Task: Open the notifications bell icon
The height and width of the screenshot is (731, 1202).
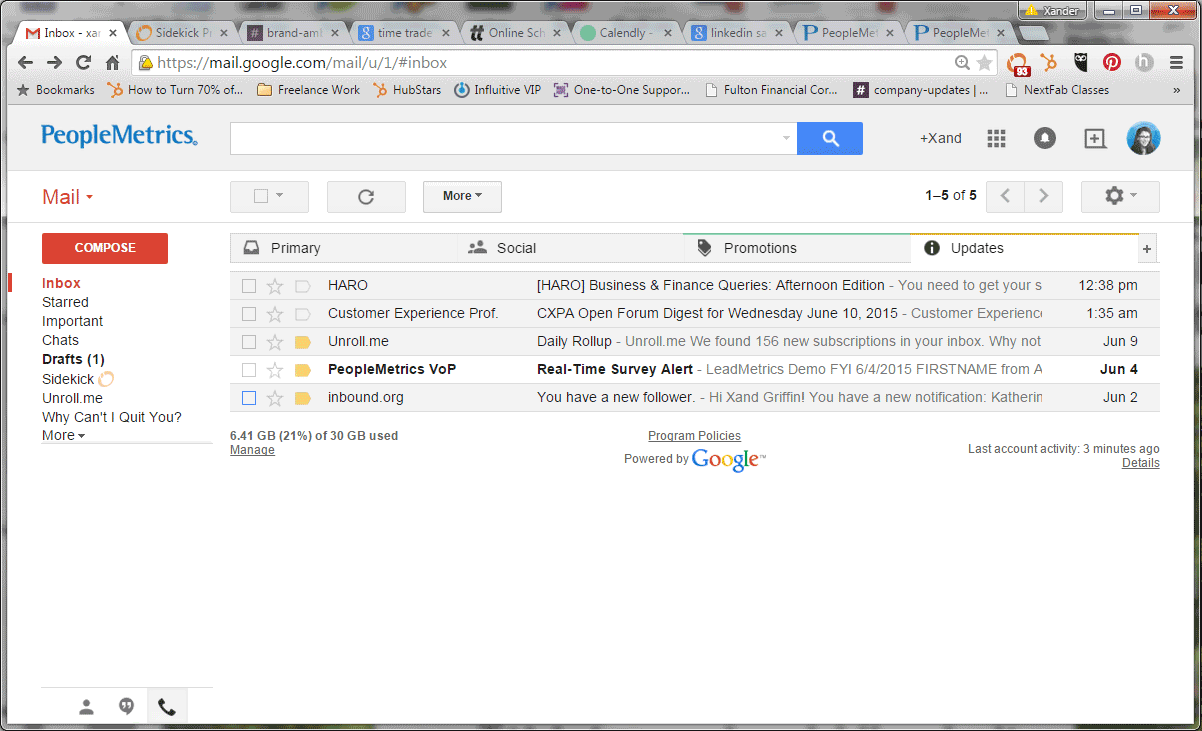Action: 1045,139
